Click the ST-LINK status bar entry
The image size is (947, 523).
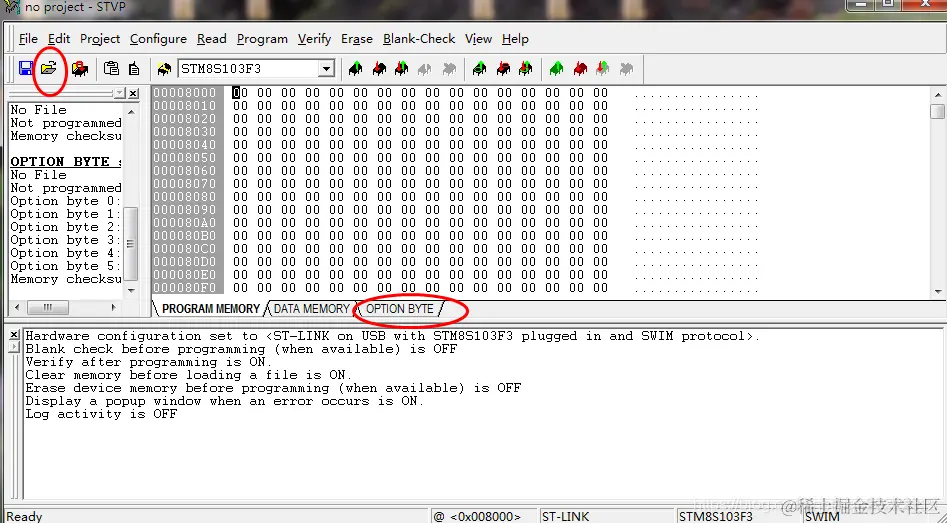(x=566, y=516)
